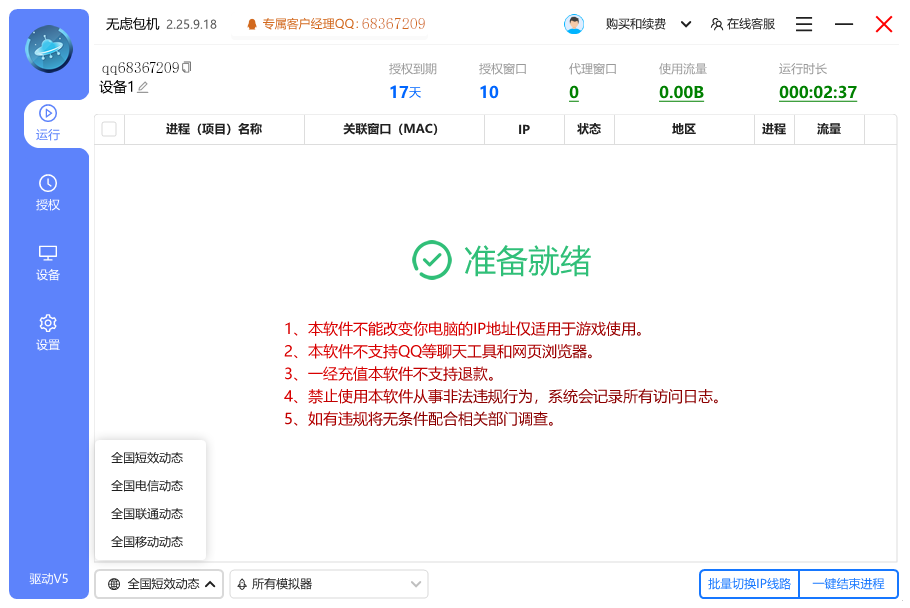Click the 批量切换IP线路 button
The image size is (910, 608).
(748, 584)
